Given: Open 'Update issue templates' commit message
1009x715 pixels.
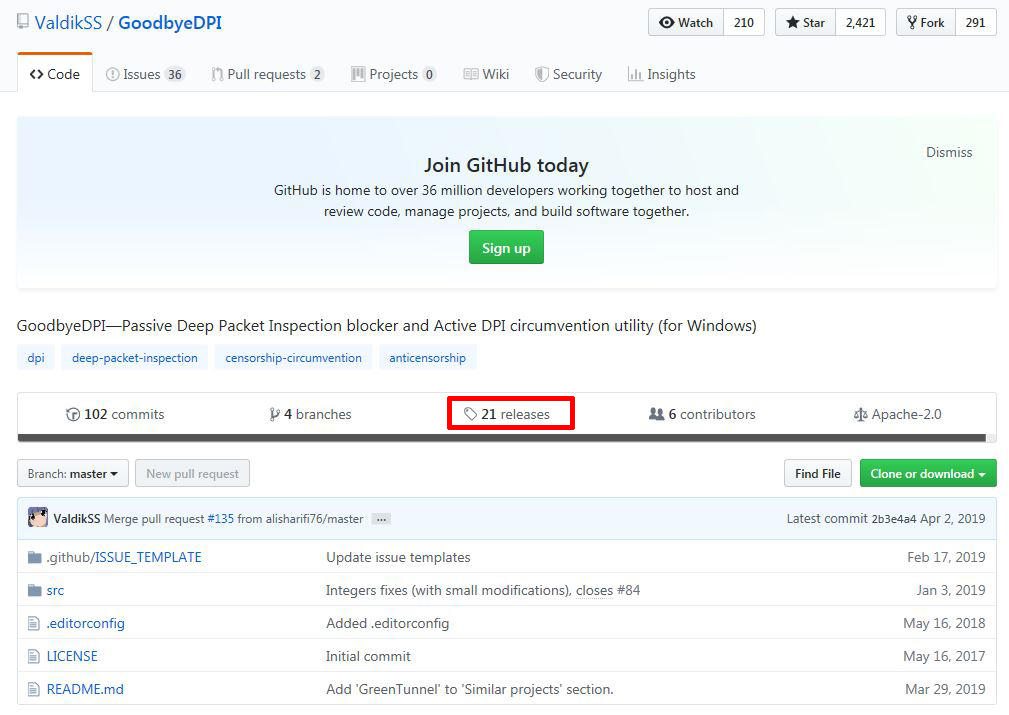Looking at the screenshot, I should (398, 557).
